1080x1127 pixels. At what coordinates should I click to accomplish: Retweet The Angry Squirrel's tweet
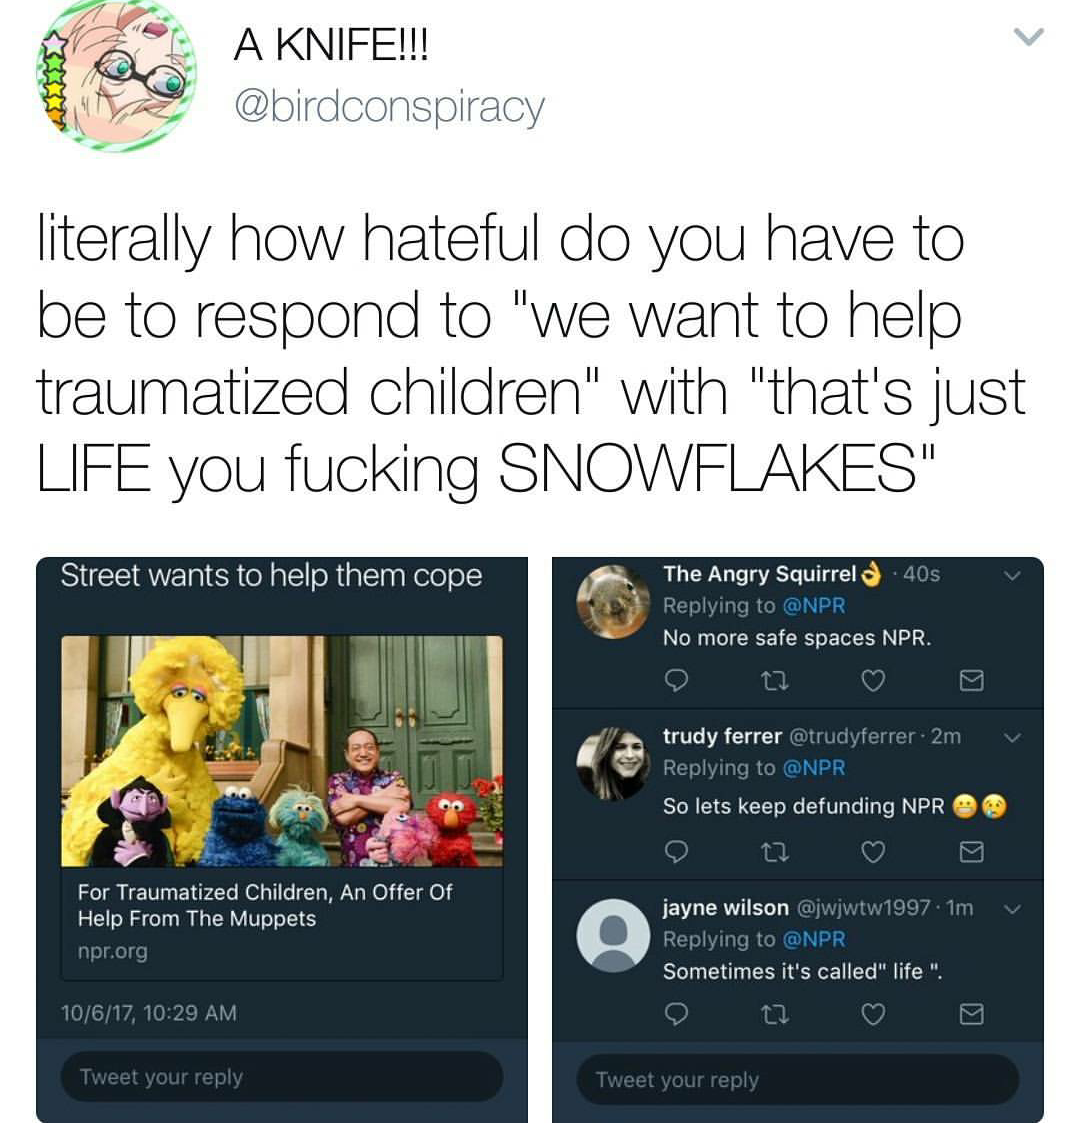coord(775,680)
